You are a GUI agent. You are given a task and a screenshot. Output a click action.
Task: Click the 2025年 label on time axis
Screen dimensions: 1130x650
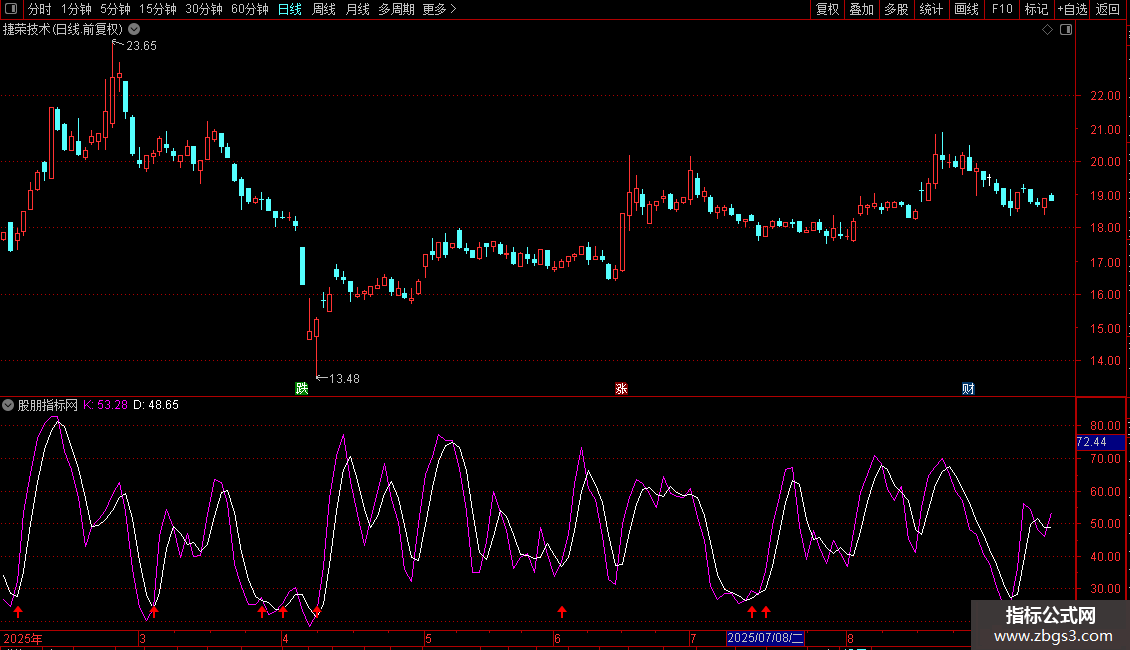point(23,638)
